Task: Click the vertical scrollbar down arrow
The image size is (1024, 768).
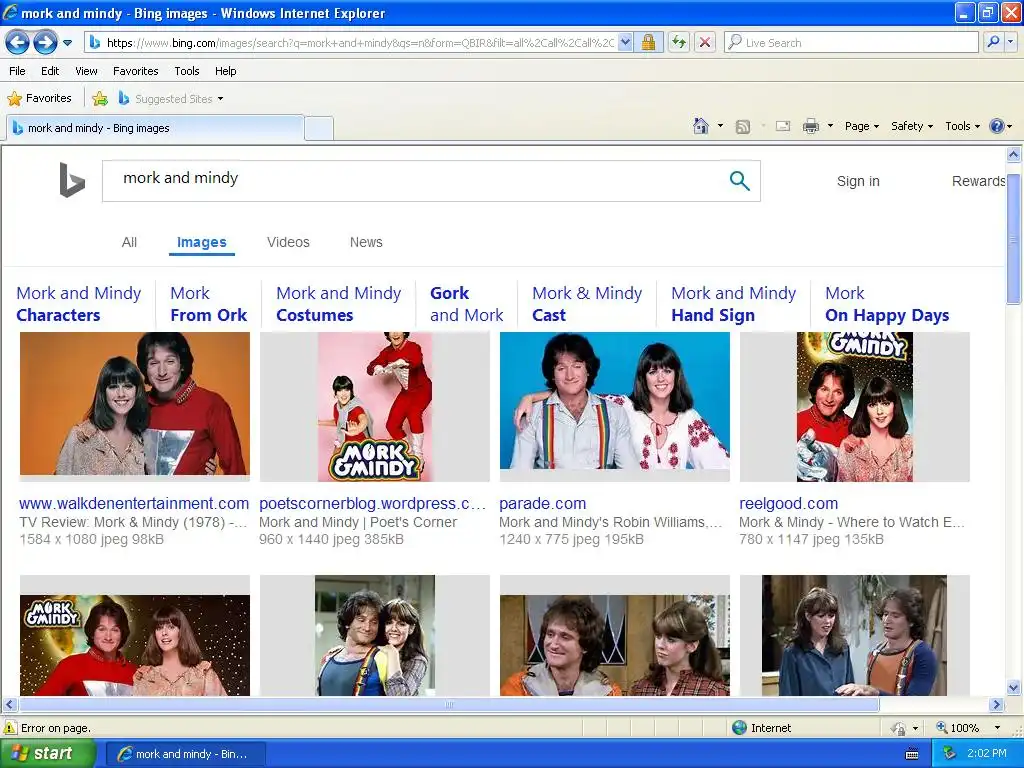Action: 1013,687
